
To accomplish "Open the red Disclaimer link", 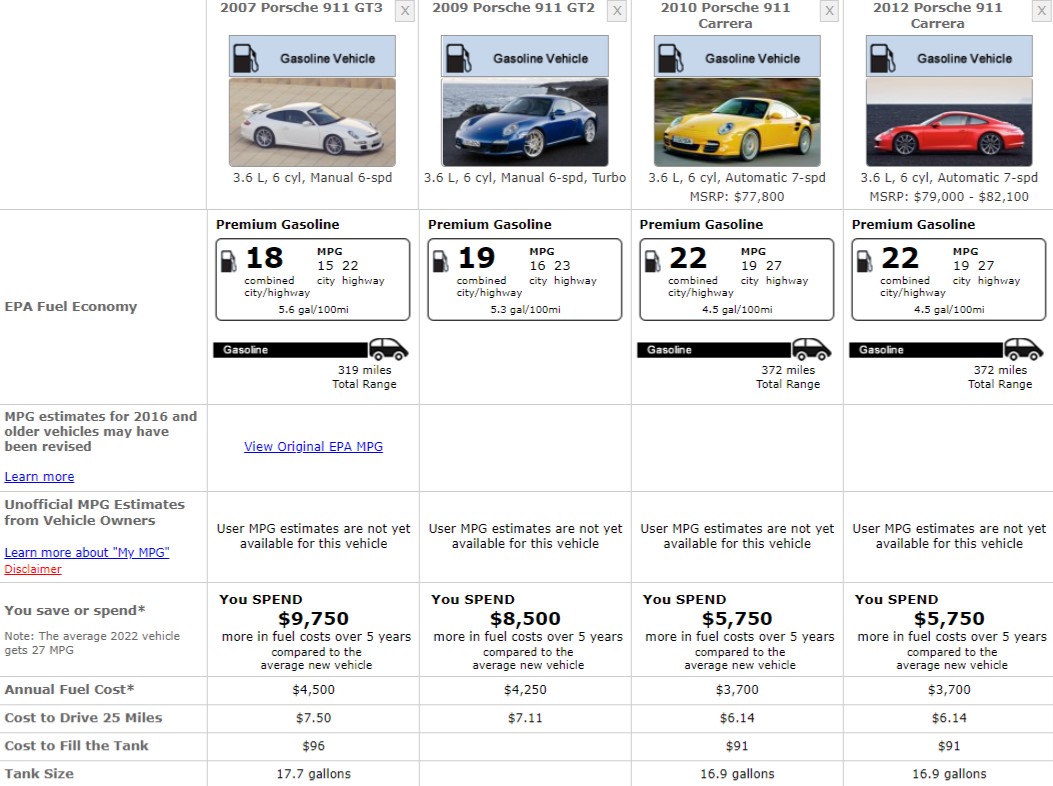I will (x=33, y=570).
